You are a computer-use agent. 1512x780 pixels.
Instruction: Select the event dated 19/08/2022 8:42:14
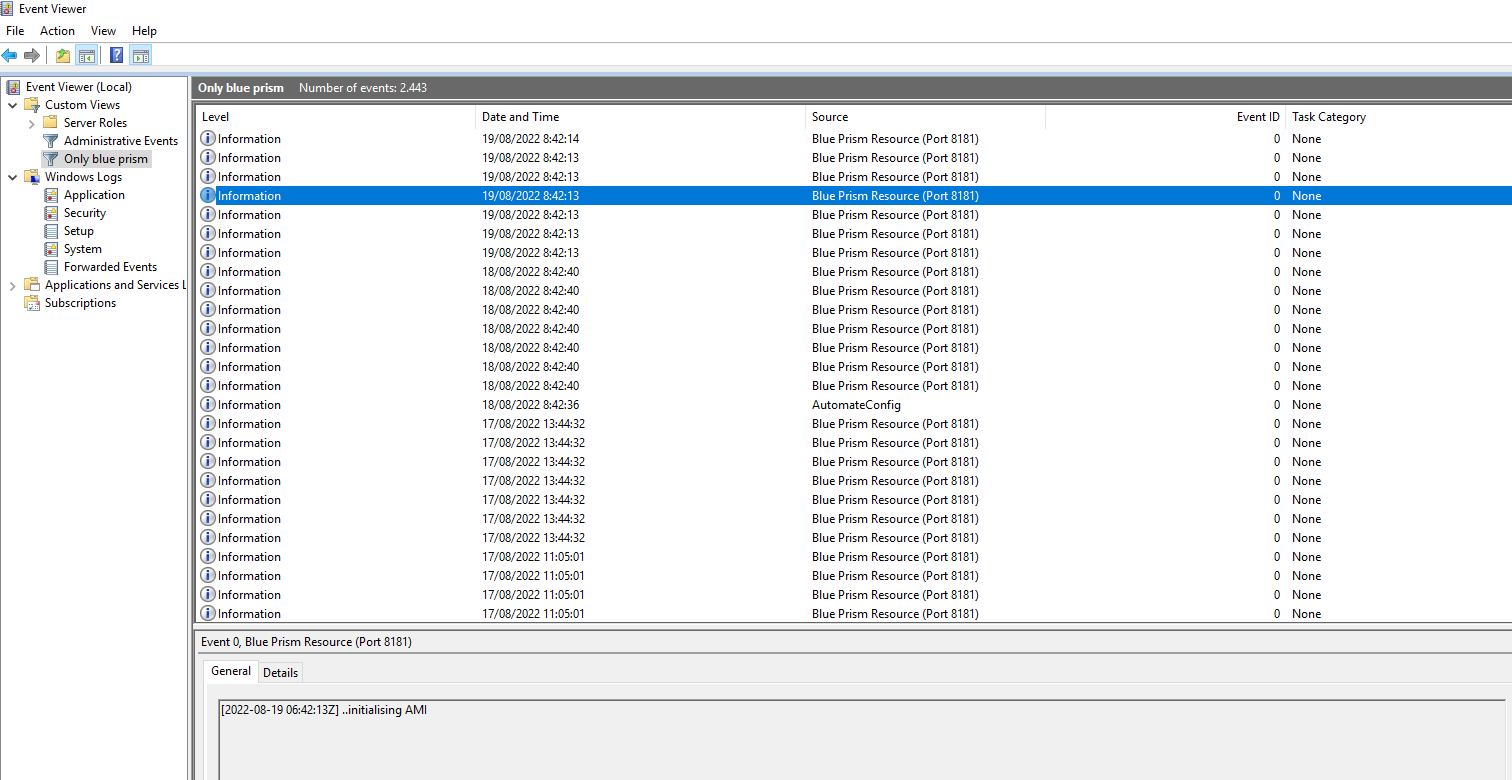854,139
